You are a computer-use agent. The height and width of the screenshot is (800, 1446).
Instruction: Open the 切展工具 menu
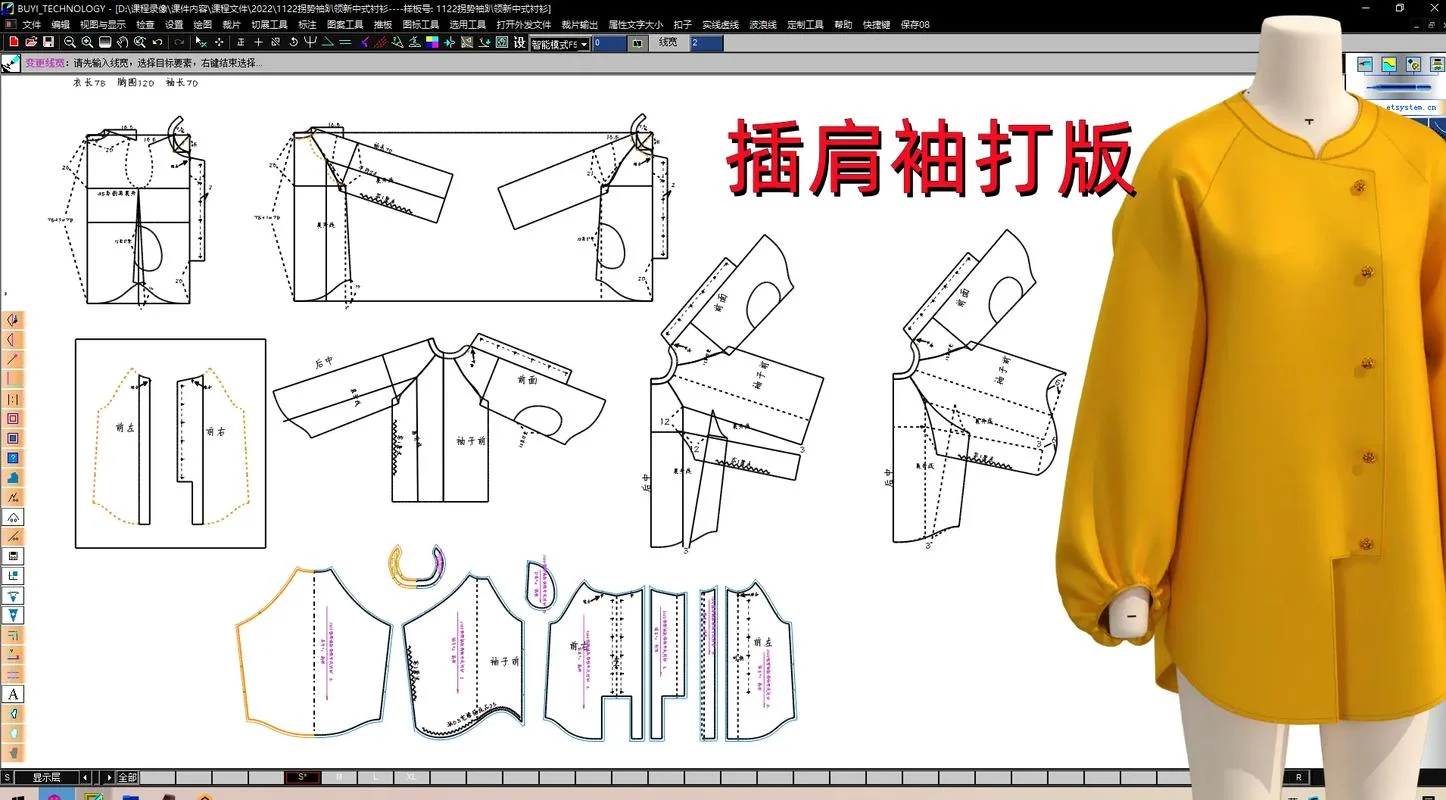click(x=269, y=24)
